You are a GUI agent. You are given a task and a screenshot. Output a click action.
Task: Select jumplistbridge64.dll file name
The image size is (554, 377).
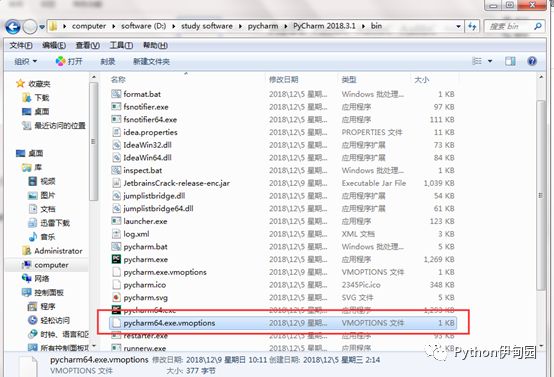[158, 208]
